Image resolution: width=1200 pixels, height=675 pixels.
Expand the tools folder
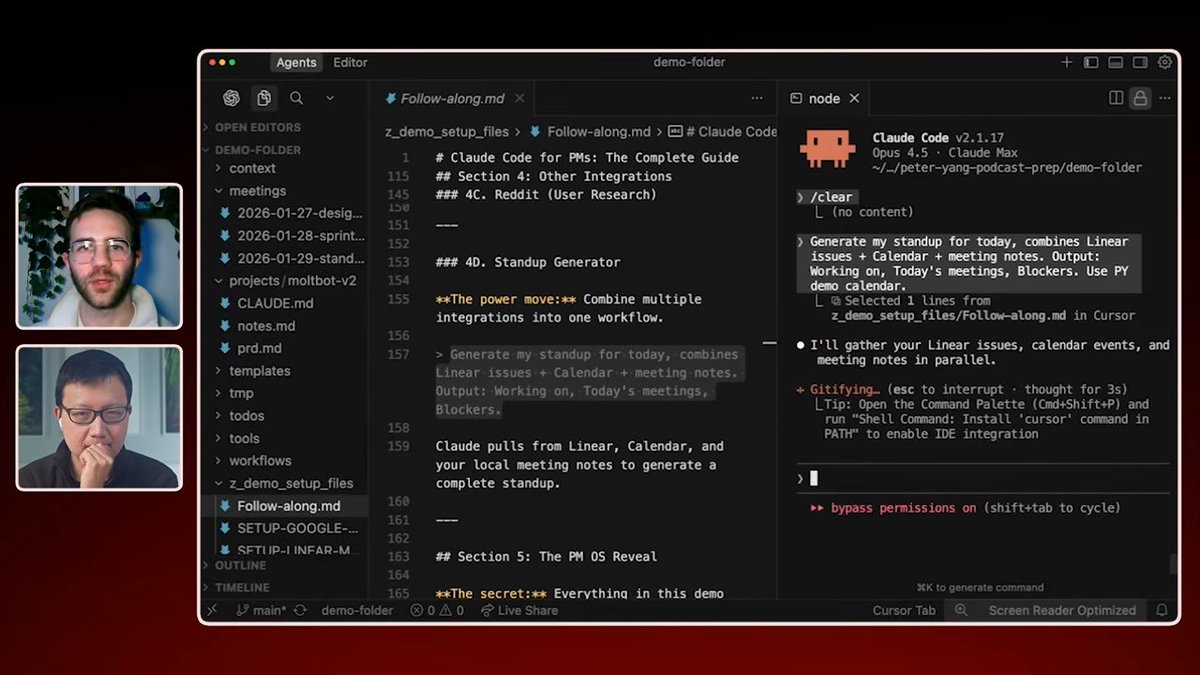(x=244, y=438)
